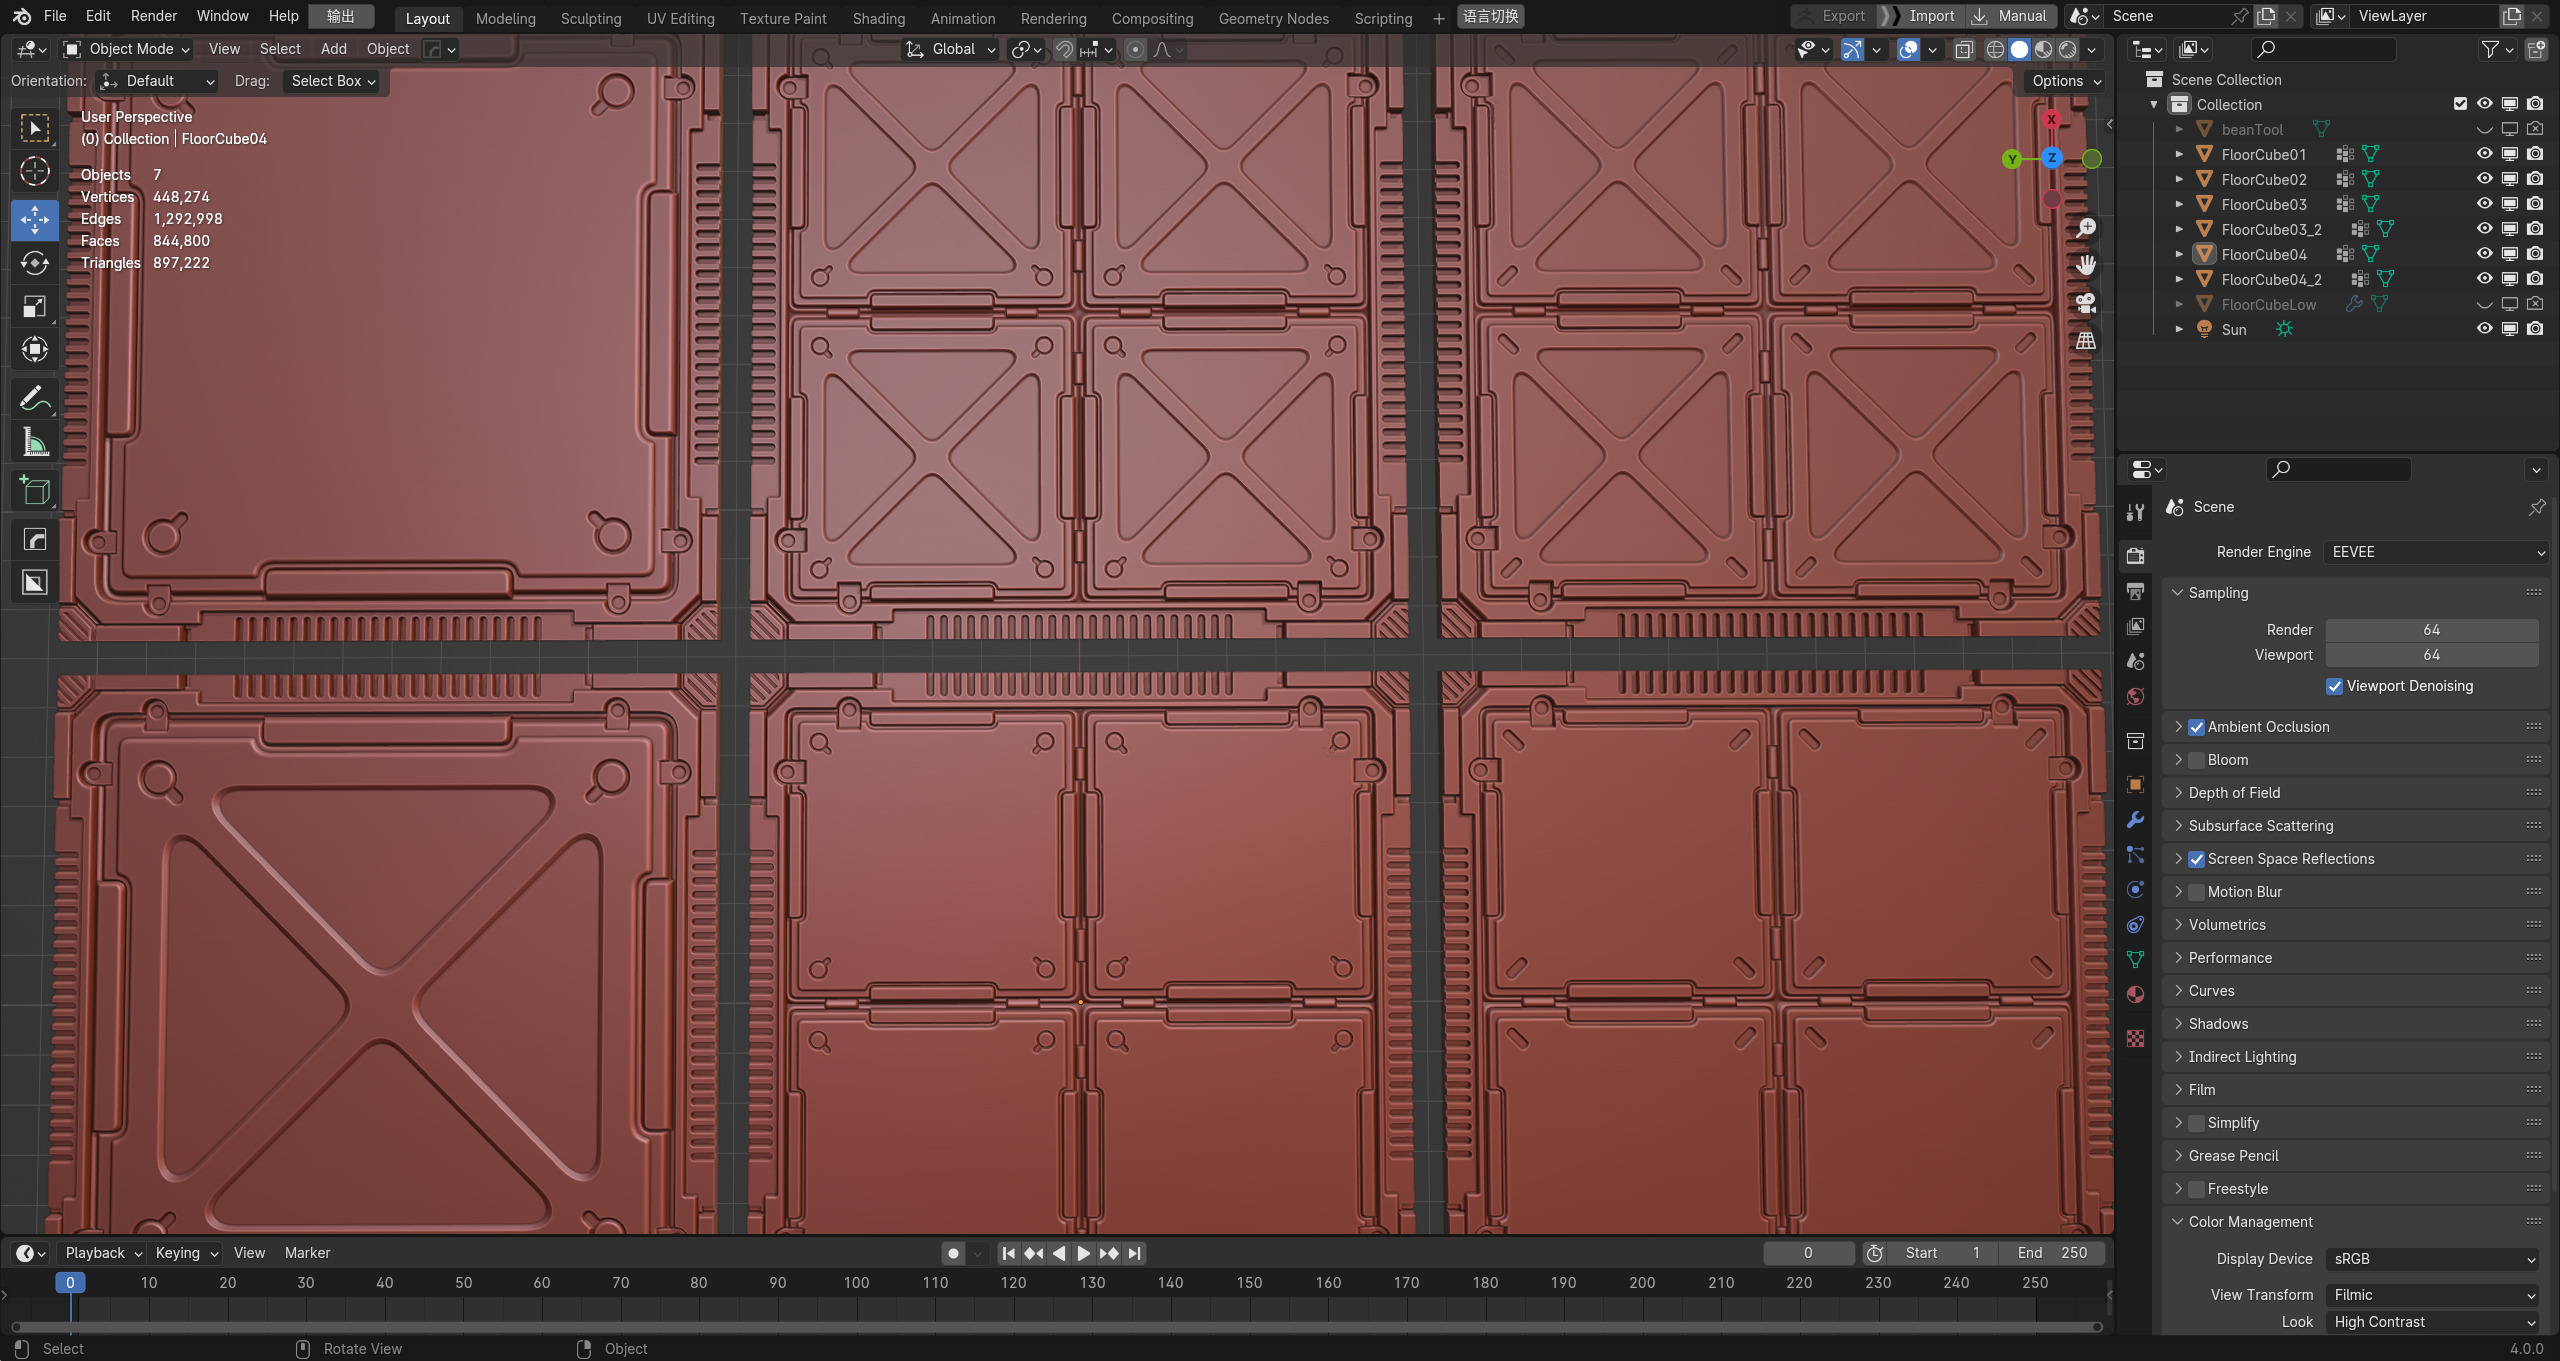Viewport: 2560px width, 1361px height.
Task: Expand FloorCube01 in the outliner
Action: (2179, 154)
